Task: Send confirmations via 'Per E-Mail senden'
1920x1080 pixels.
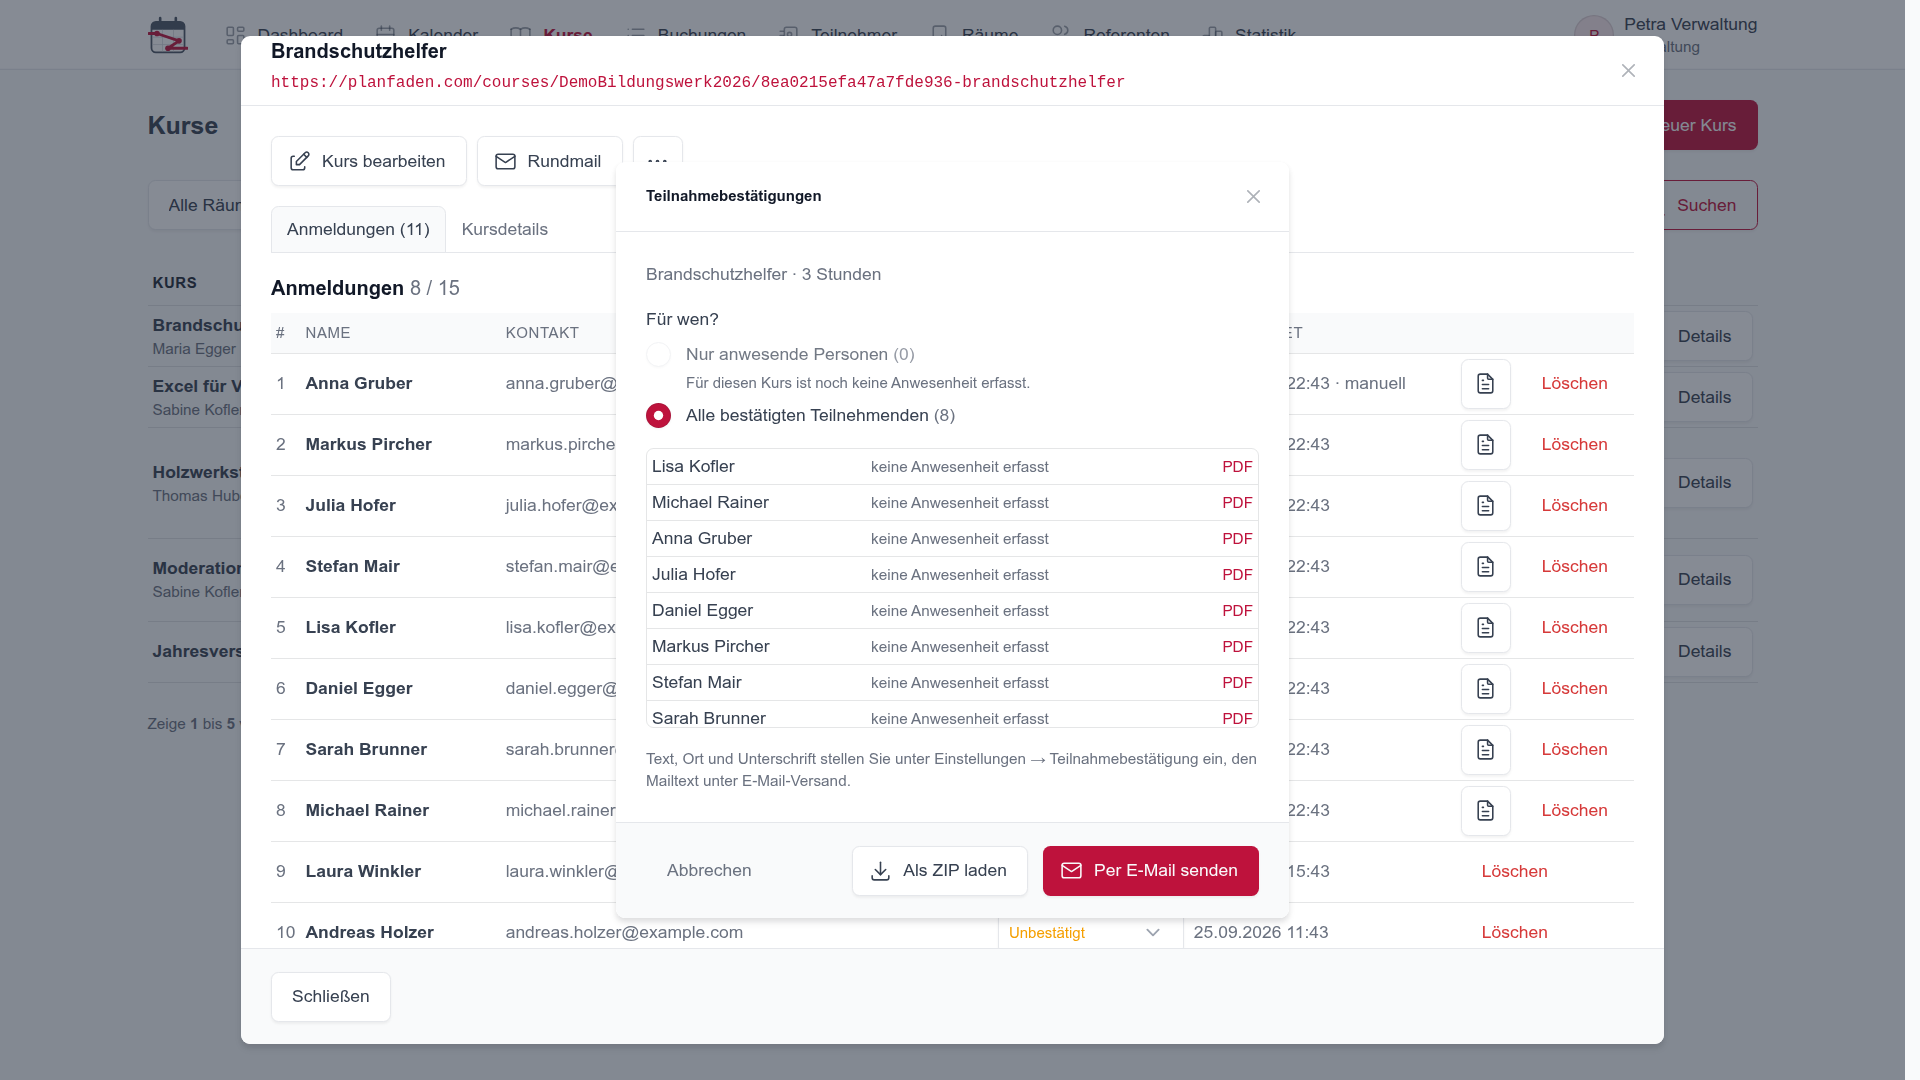Action: (x=1150, y=871)
